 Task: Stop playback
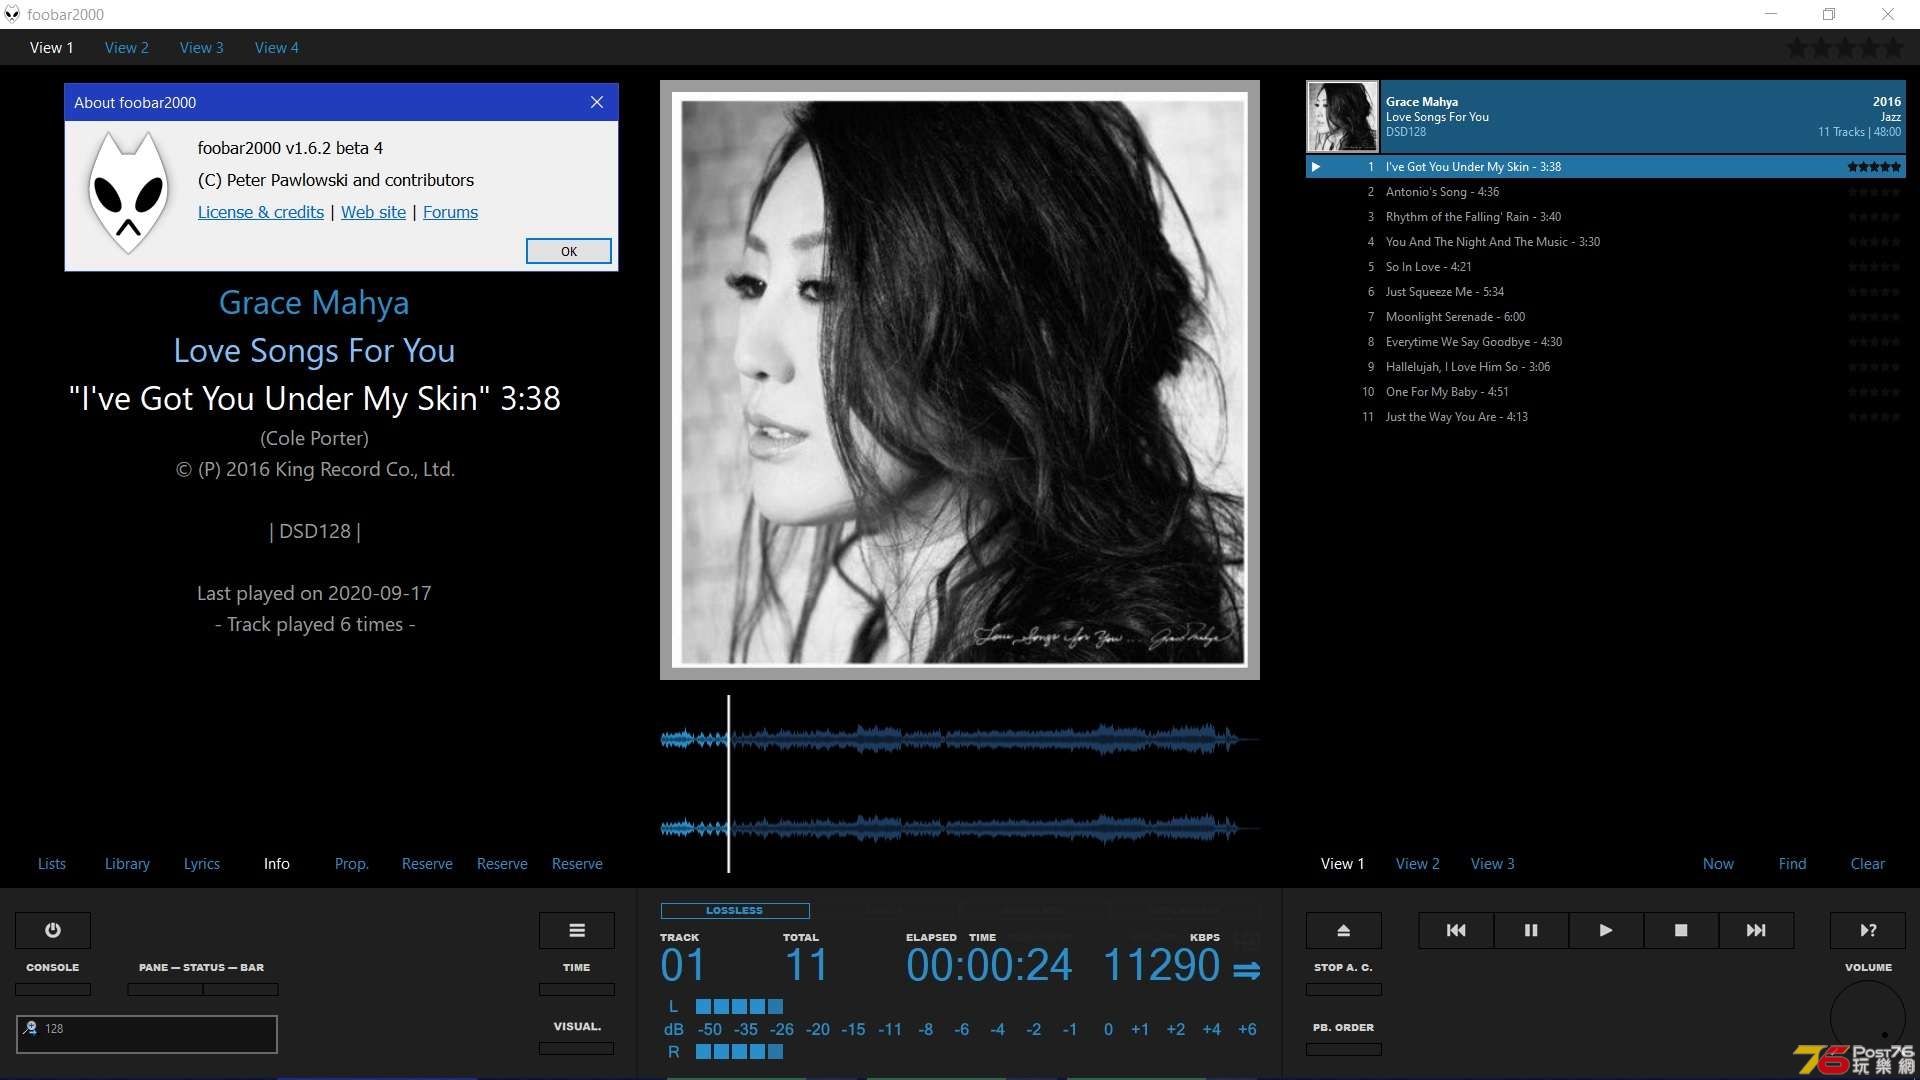click(x=1681, y=930)
